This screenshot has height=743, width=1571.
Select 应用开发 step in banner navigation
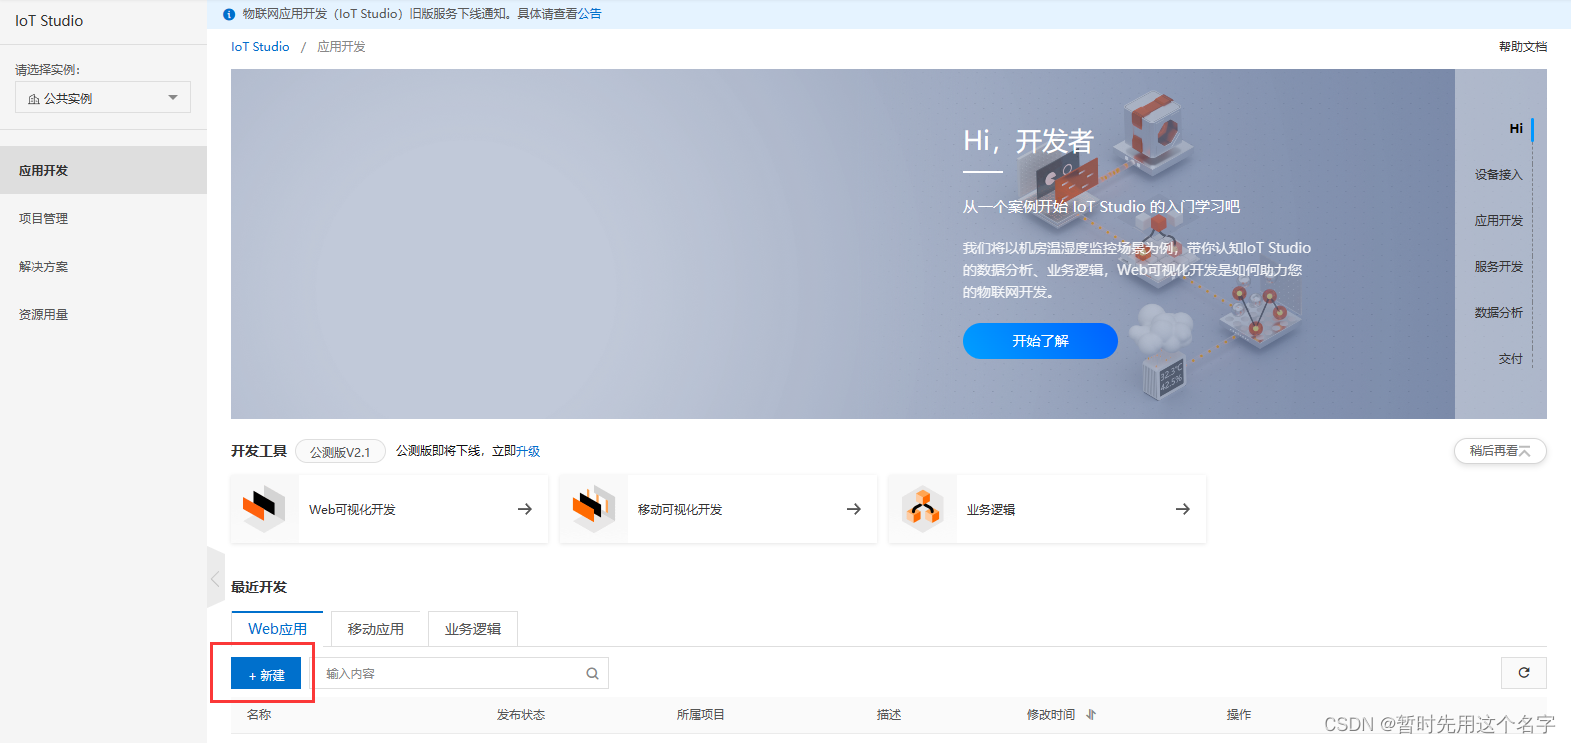1498,221
